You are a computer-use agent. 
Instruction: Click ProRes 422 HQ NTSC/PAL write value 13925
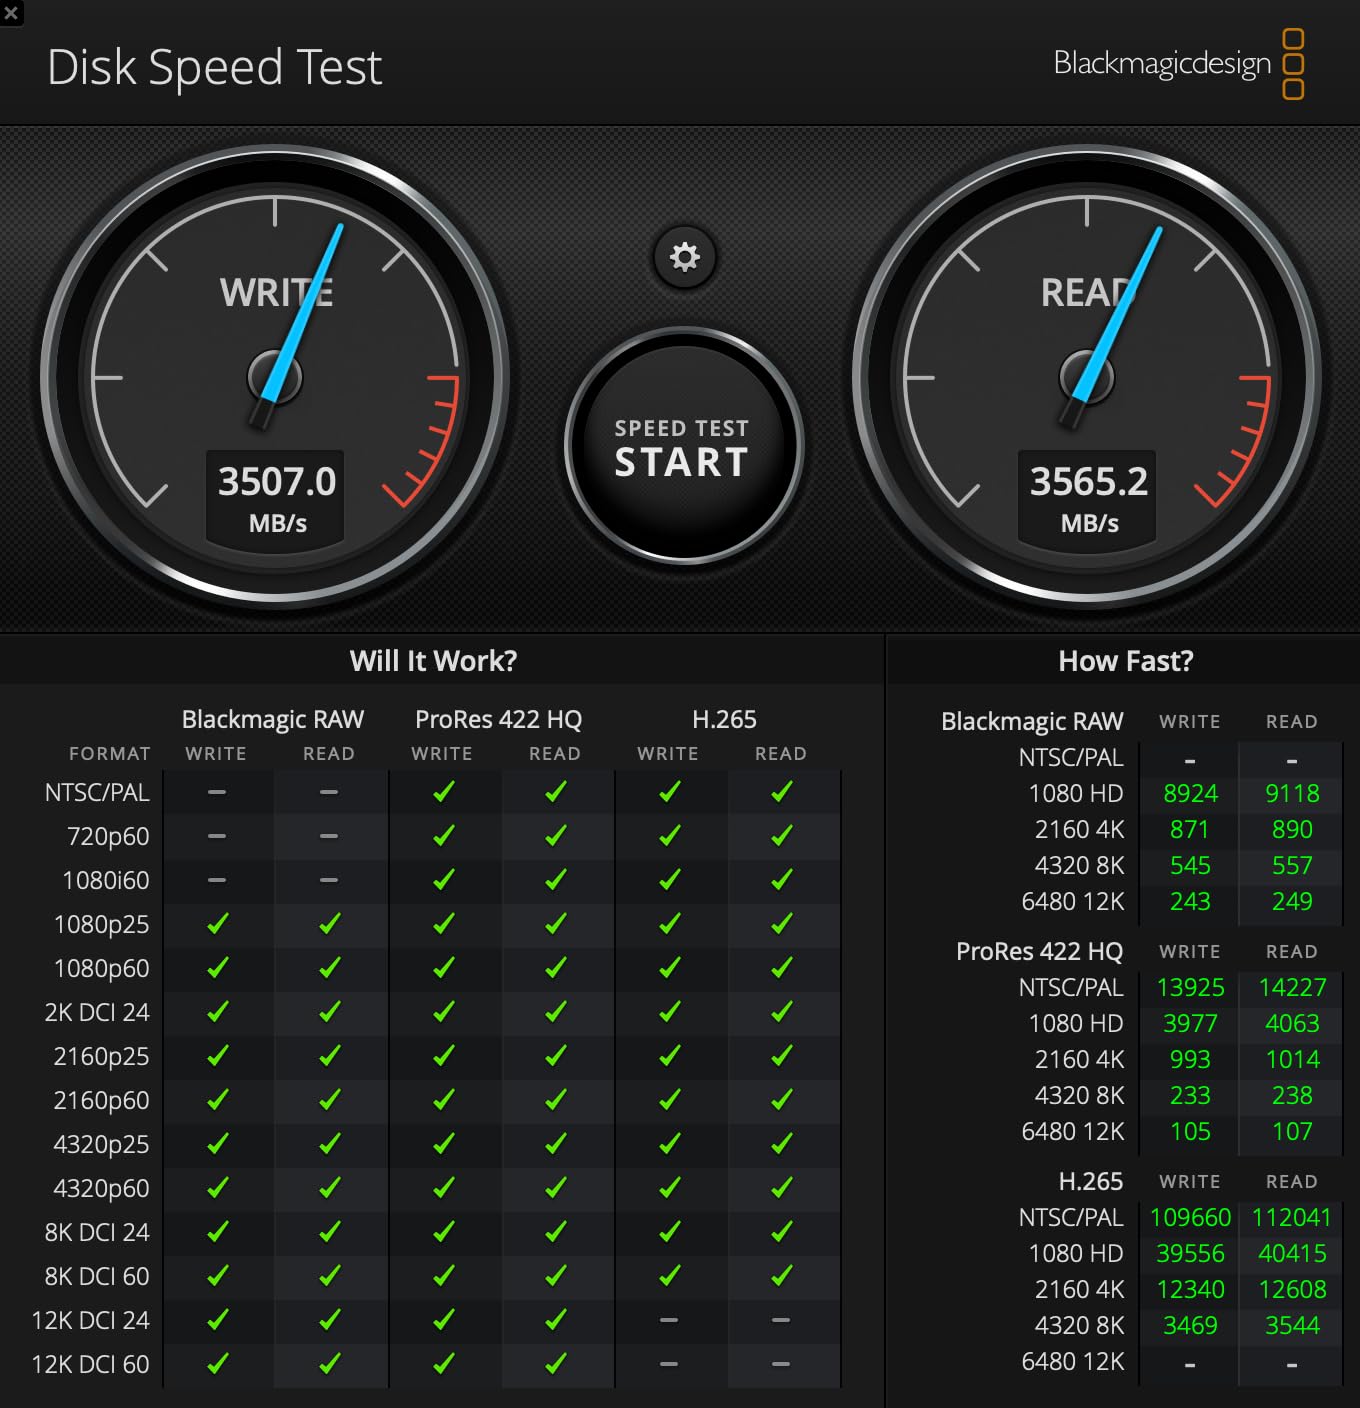point(1190,988)
